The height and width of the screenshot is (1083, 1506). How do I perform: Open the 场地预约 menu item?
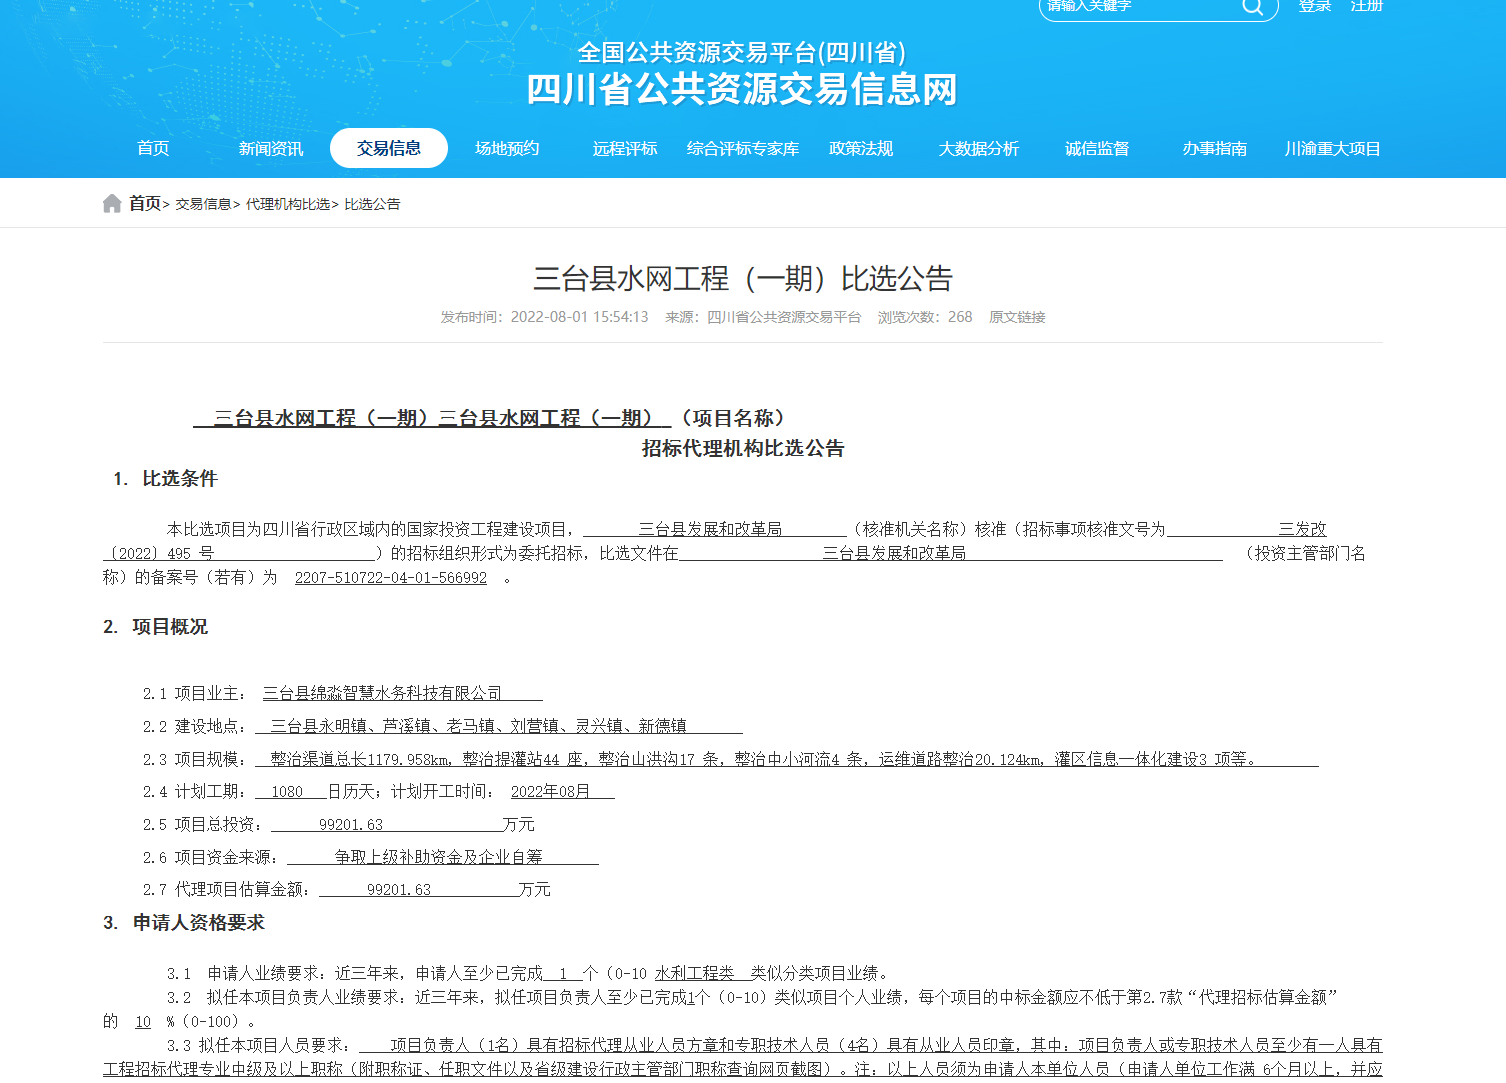pyautogui.click(x=507, y=148)
